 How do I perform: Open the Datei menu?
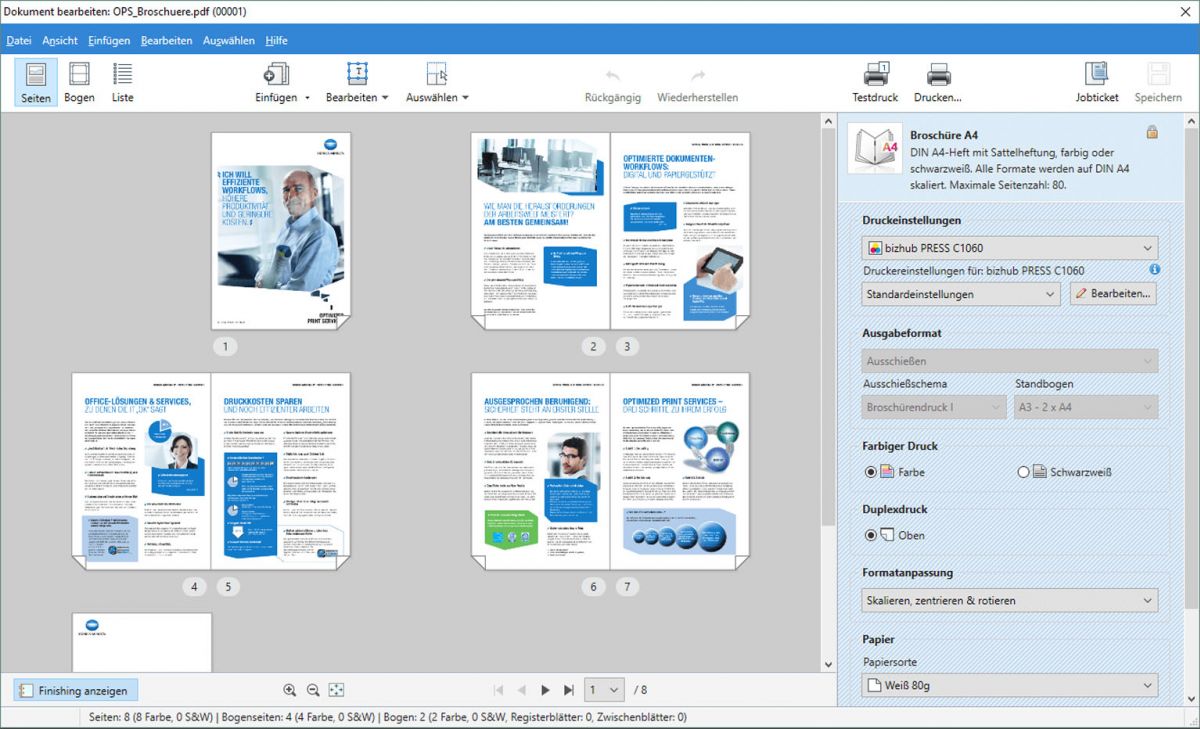click(x=18, y=40)
